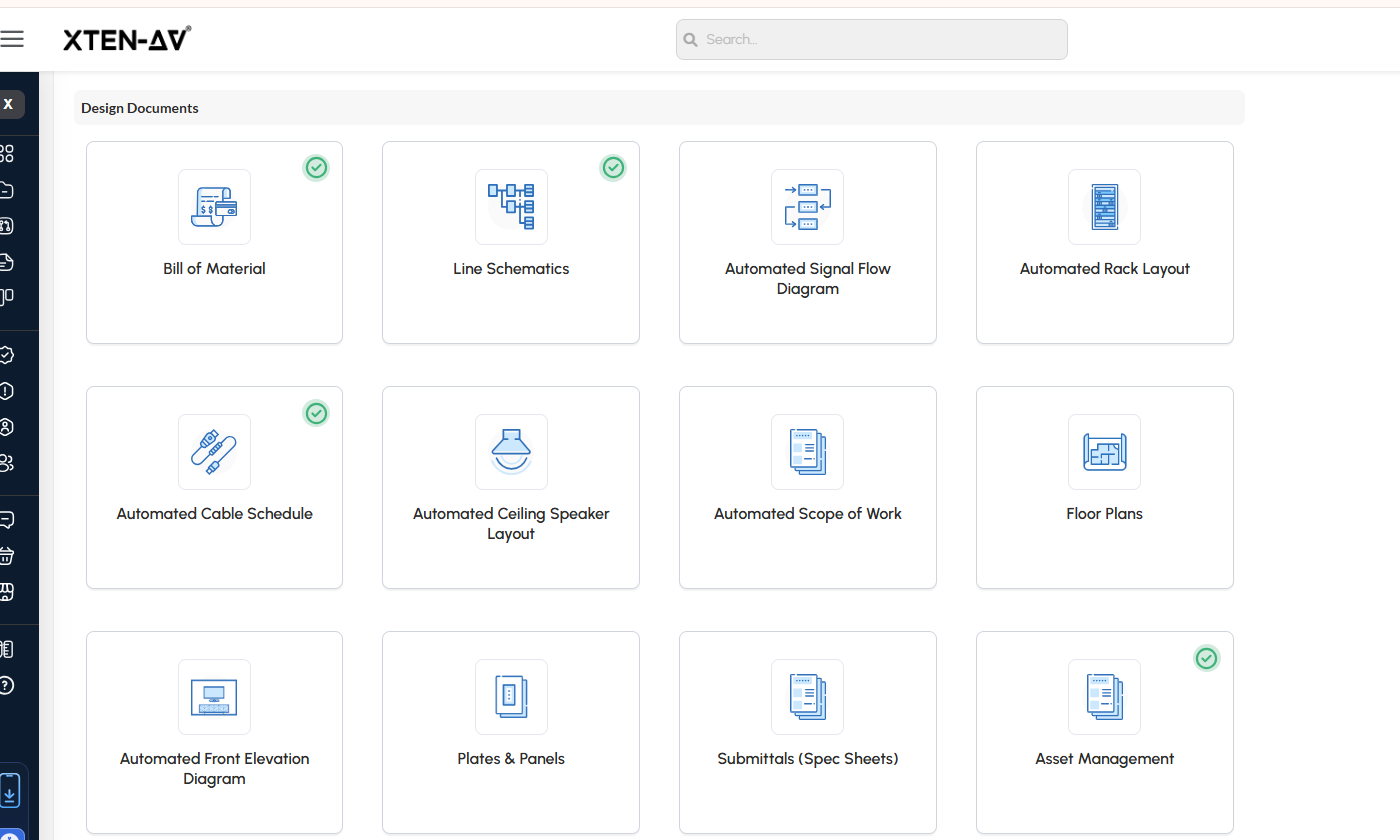1400x840 pixels.
Task: Click the Automated Front Elevation Diagram icon
Action: point(214,697)
